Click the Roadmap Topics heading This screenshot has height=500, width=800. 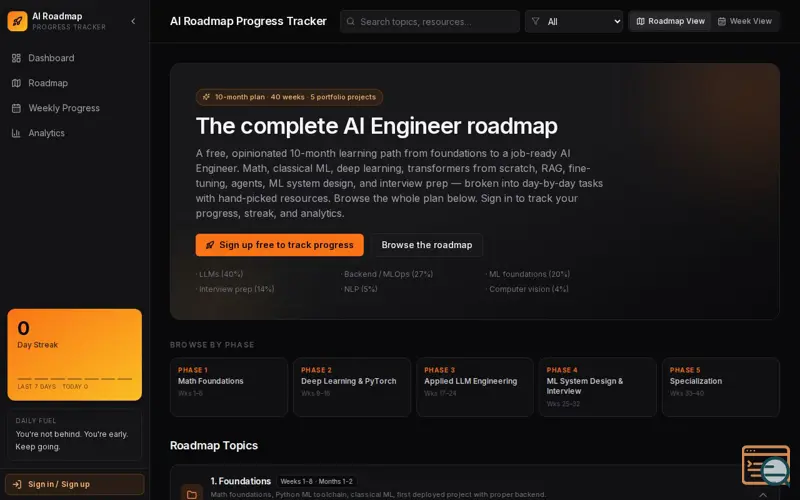[214, 445]
